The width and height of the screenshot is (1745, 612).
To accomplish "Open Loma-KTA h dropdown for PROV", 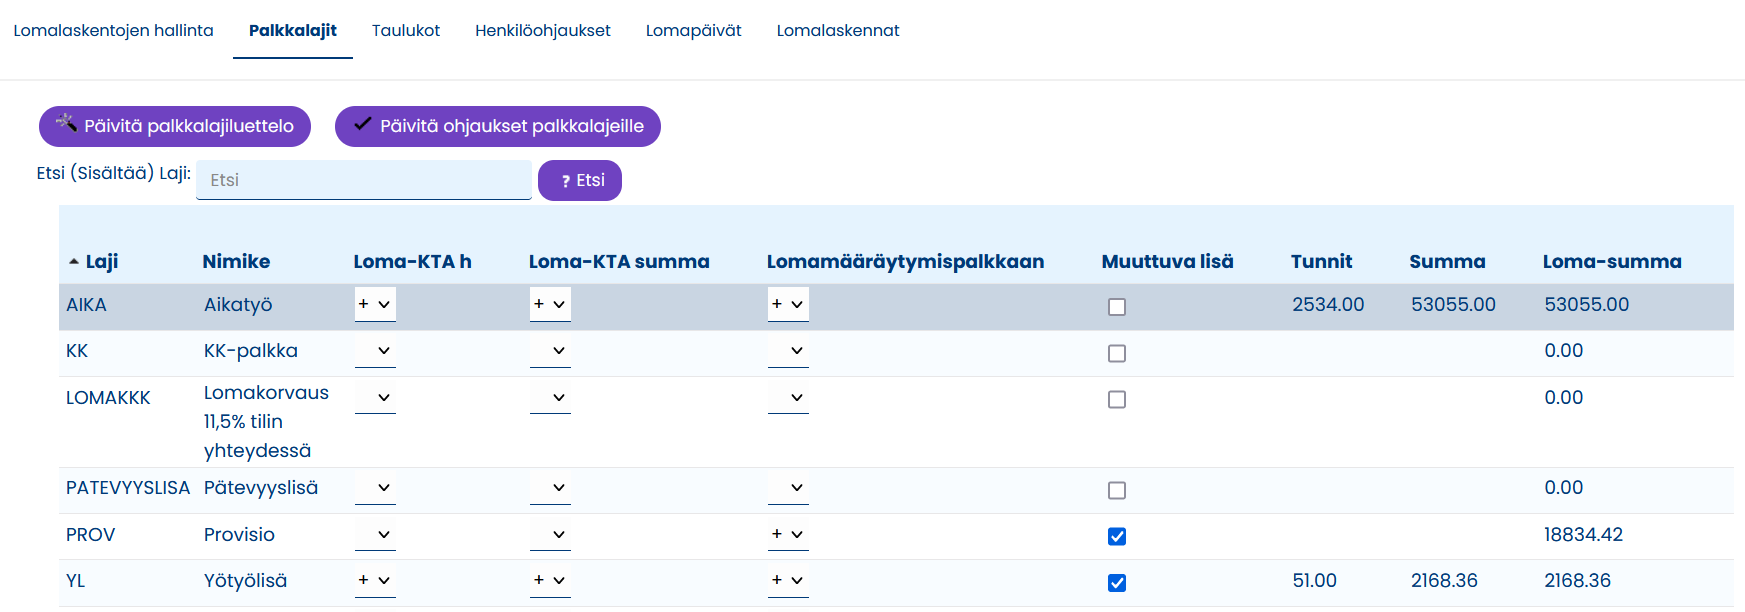I will [x=375, y=534].
